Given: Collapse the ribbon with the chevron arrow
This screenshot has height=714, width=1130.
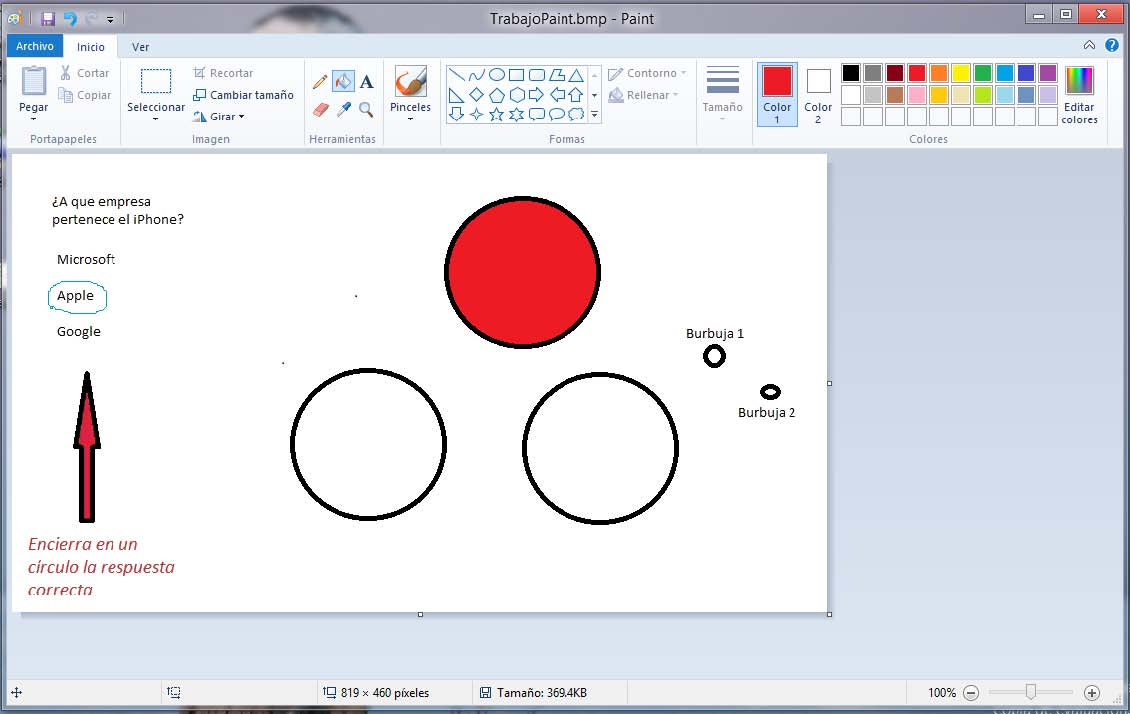Looking at the screenshot, I should [1090, 46].
